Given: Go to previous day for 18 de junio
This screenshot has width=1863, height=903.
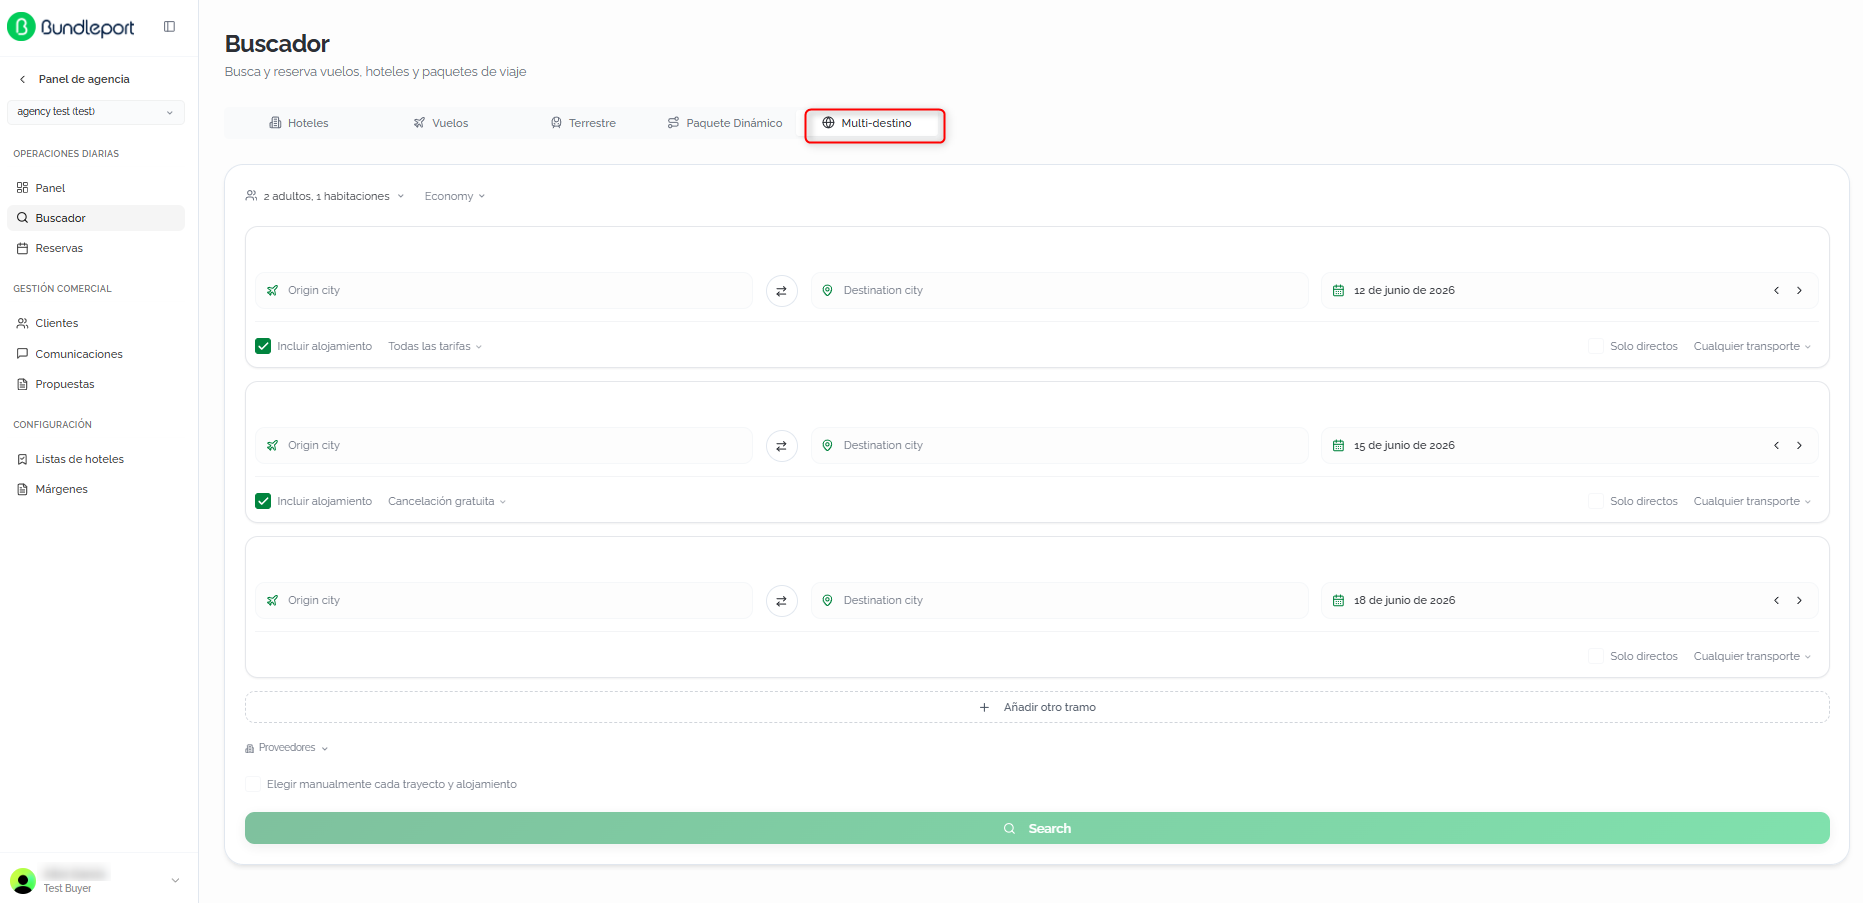Looking at the screenshot, I should 1776,601.
